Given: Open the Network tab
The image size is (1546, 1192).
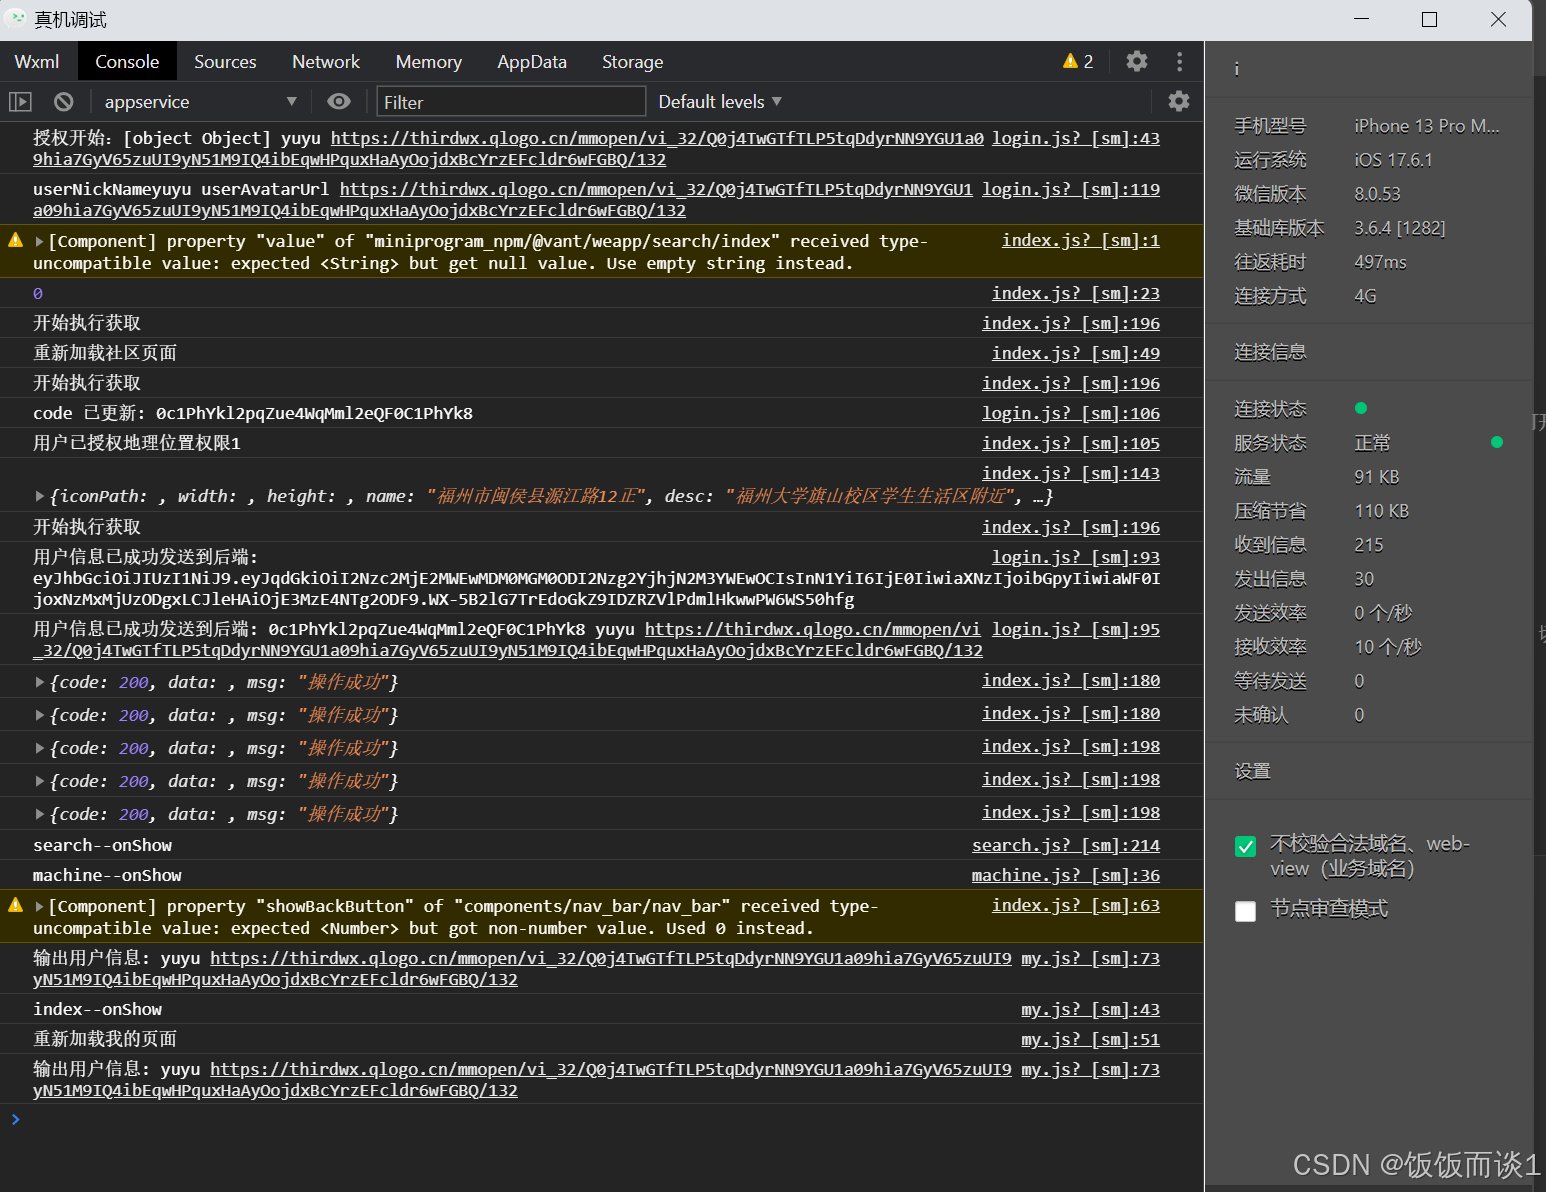Looking at the screenshot, I should click(326, 62).
